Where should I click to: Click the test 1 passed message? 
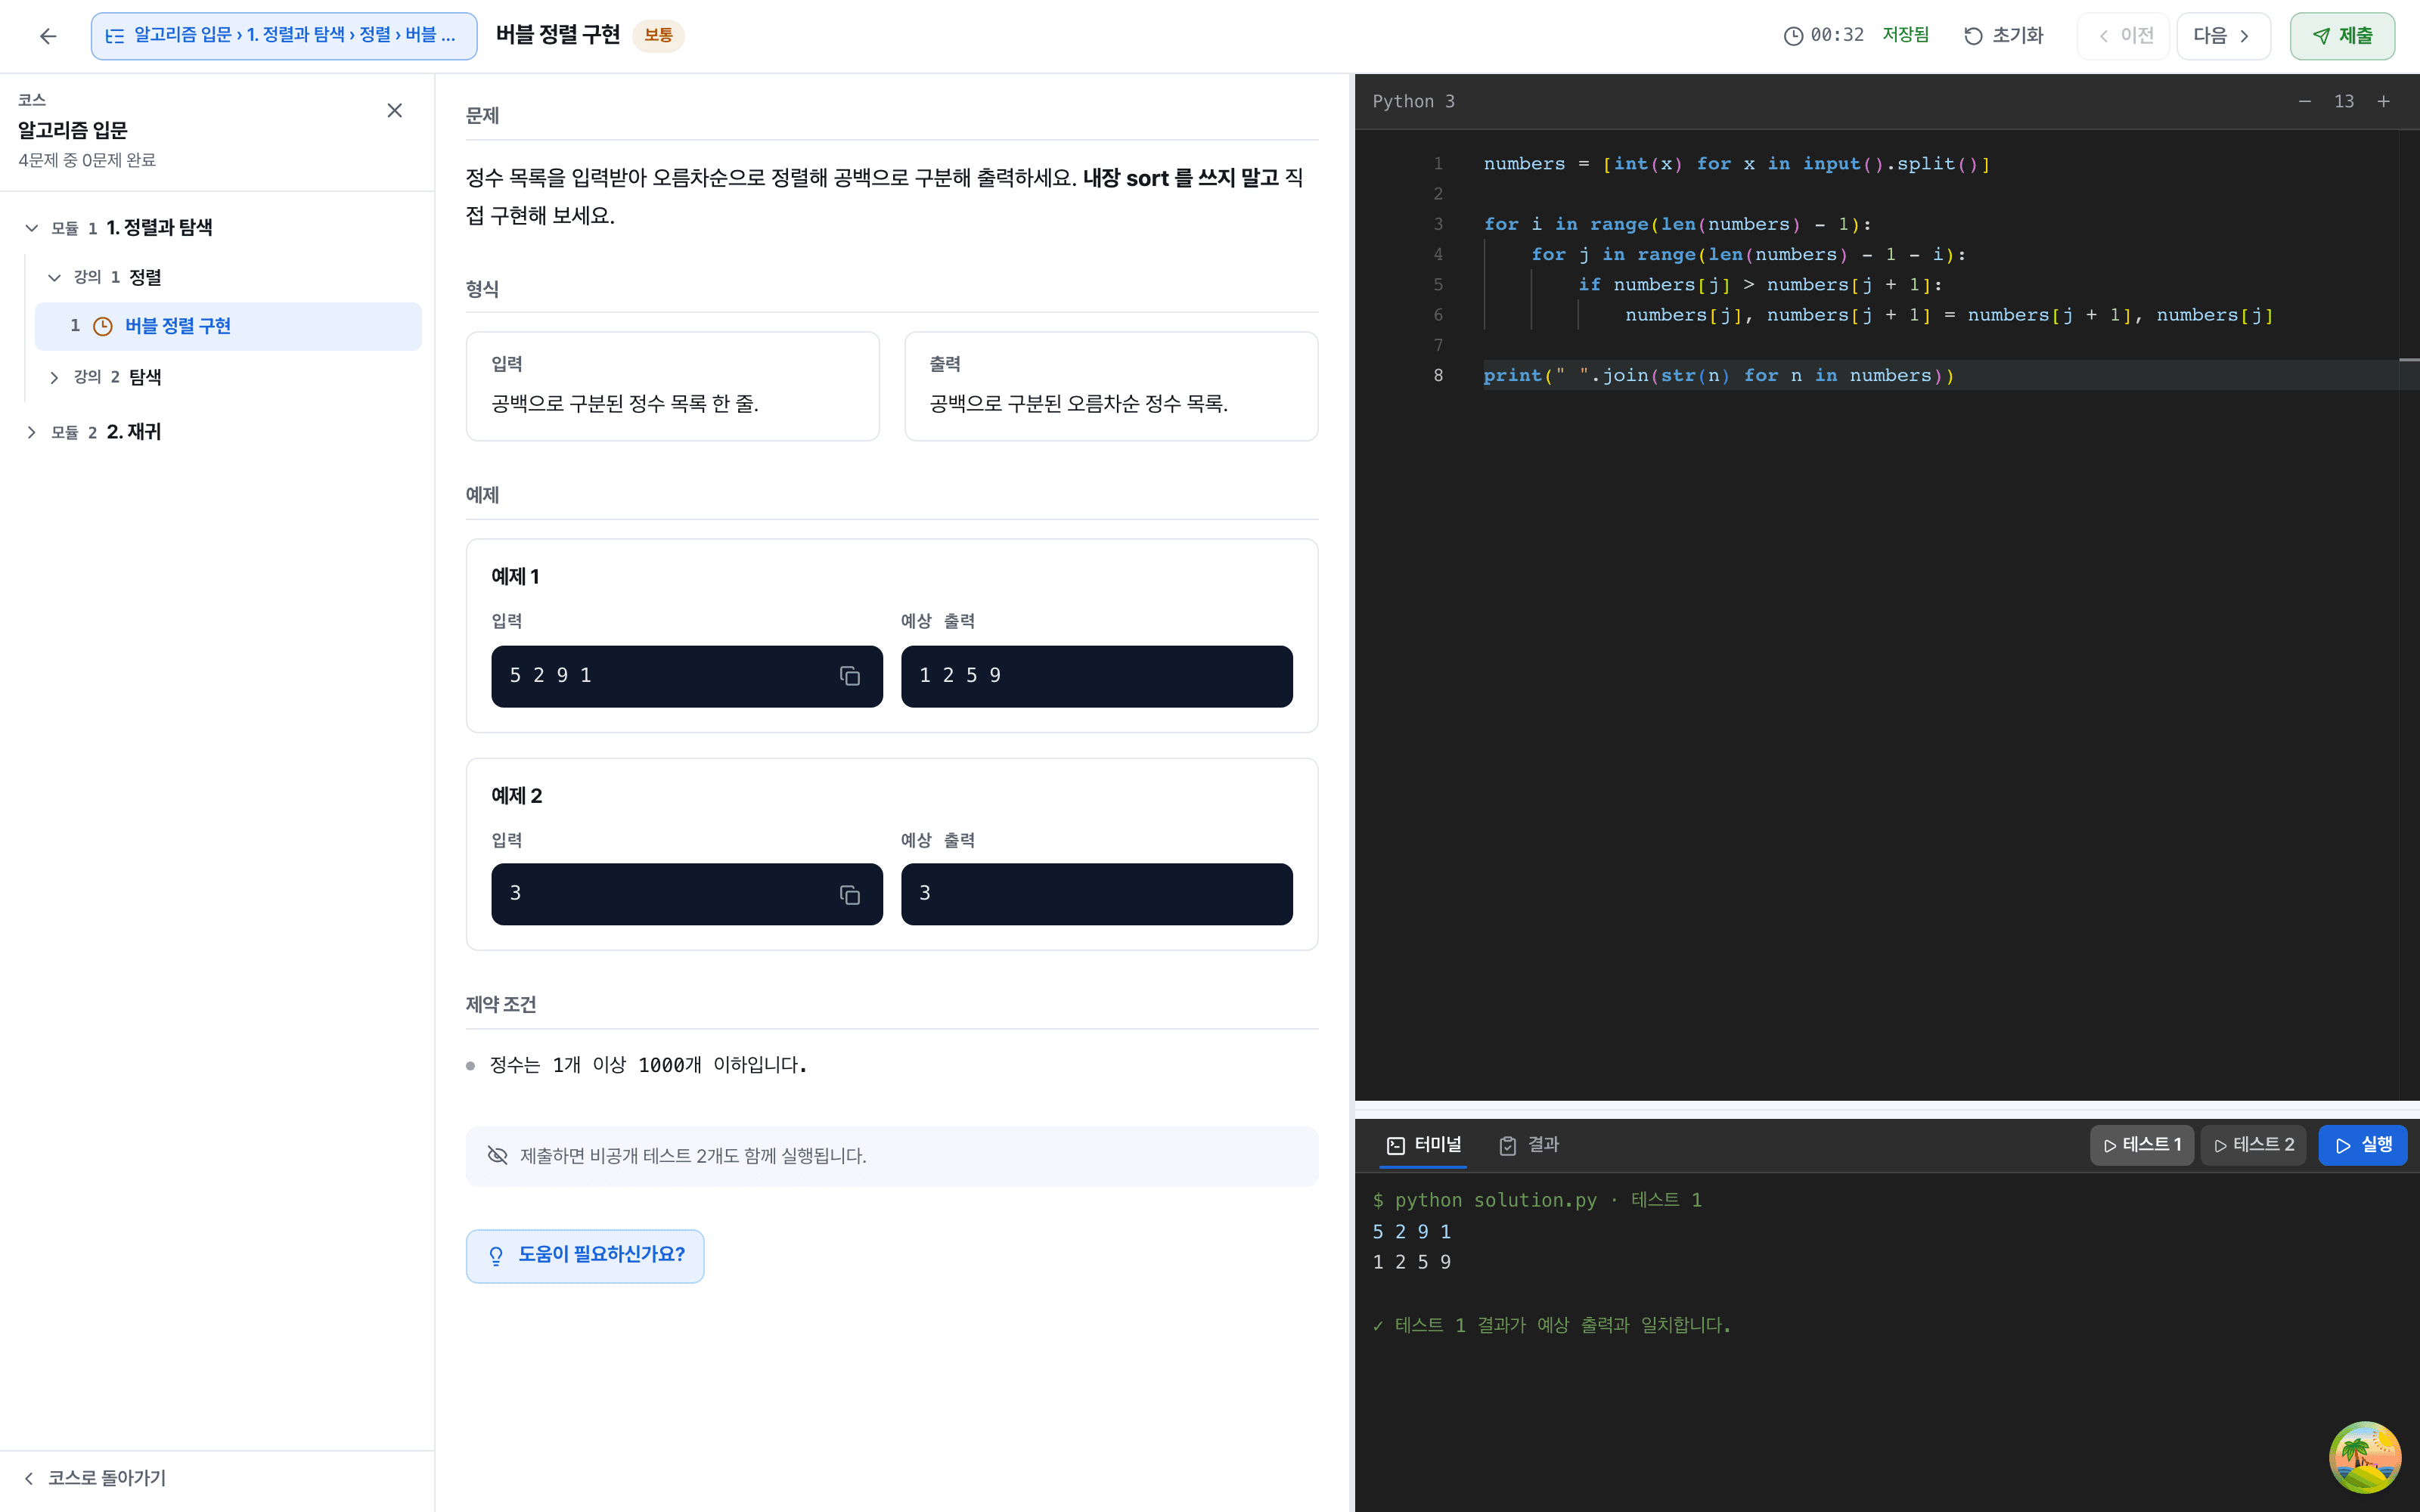click(1551, 1325)
